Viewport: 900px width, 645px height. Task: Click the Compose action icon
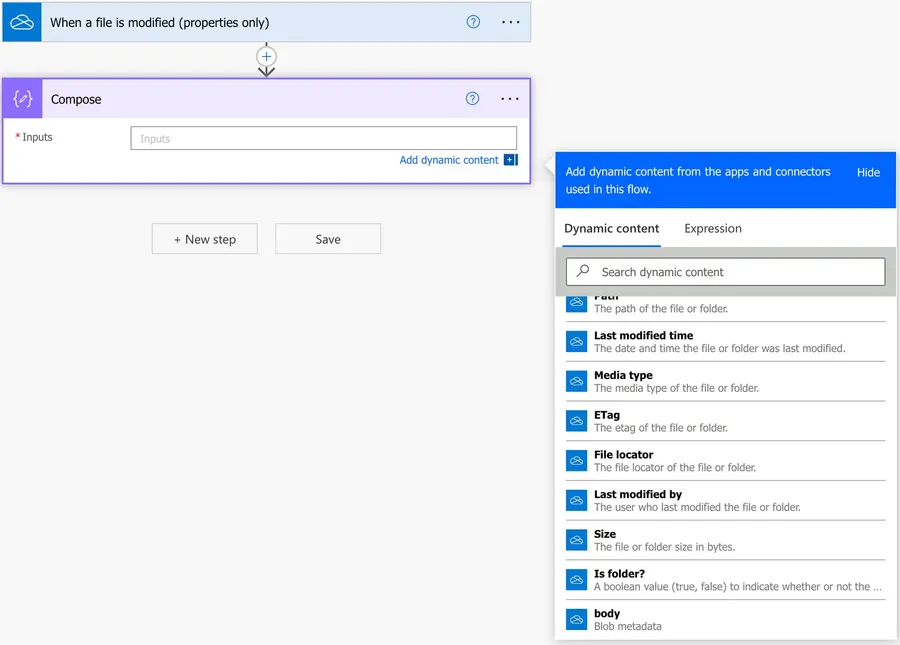click(x=22, y=99)
